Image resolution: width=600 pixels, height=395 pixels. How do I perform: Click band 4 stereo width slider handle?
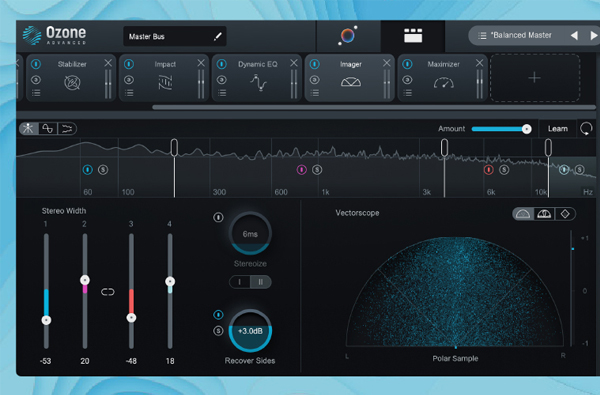click(170, 281)
